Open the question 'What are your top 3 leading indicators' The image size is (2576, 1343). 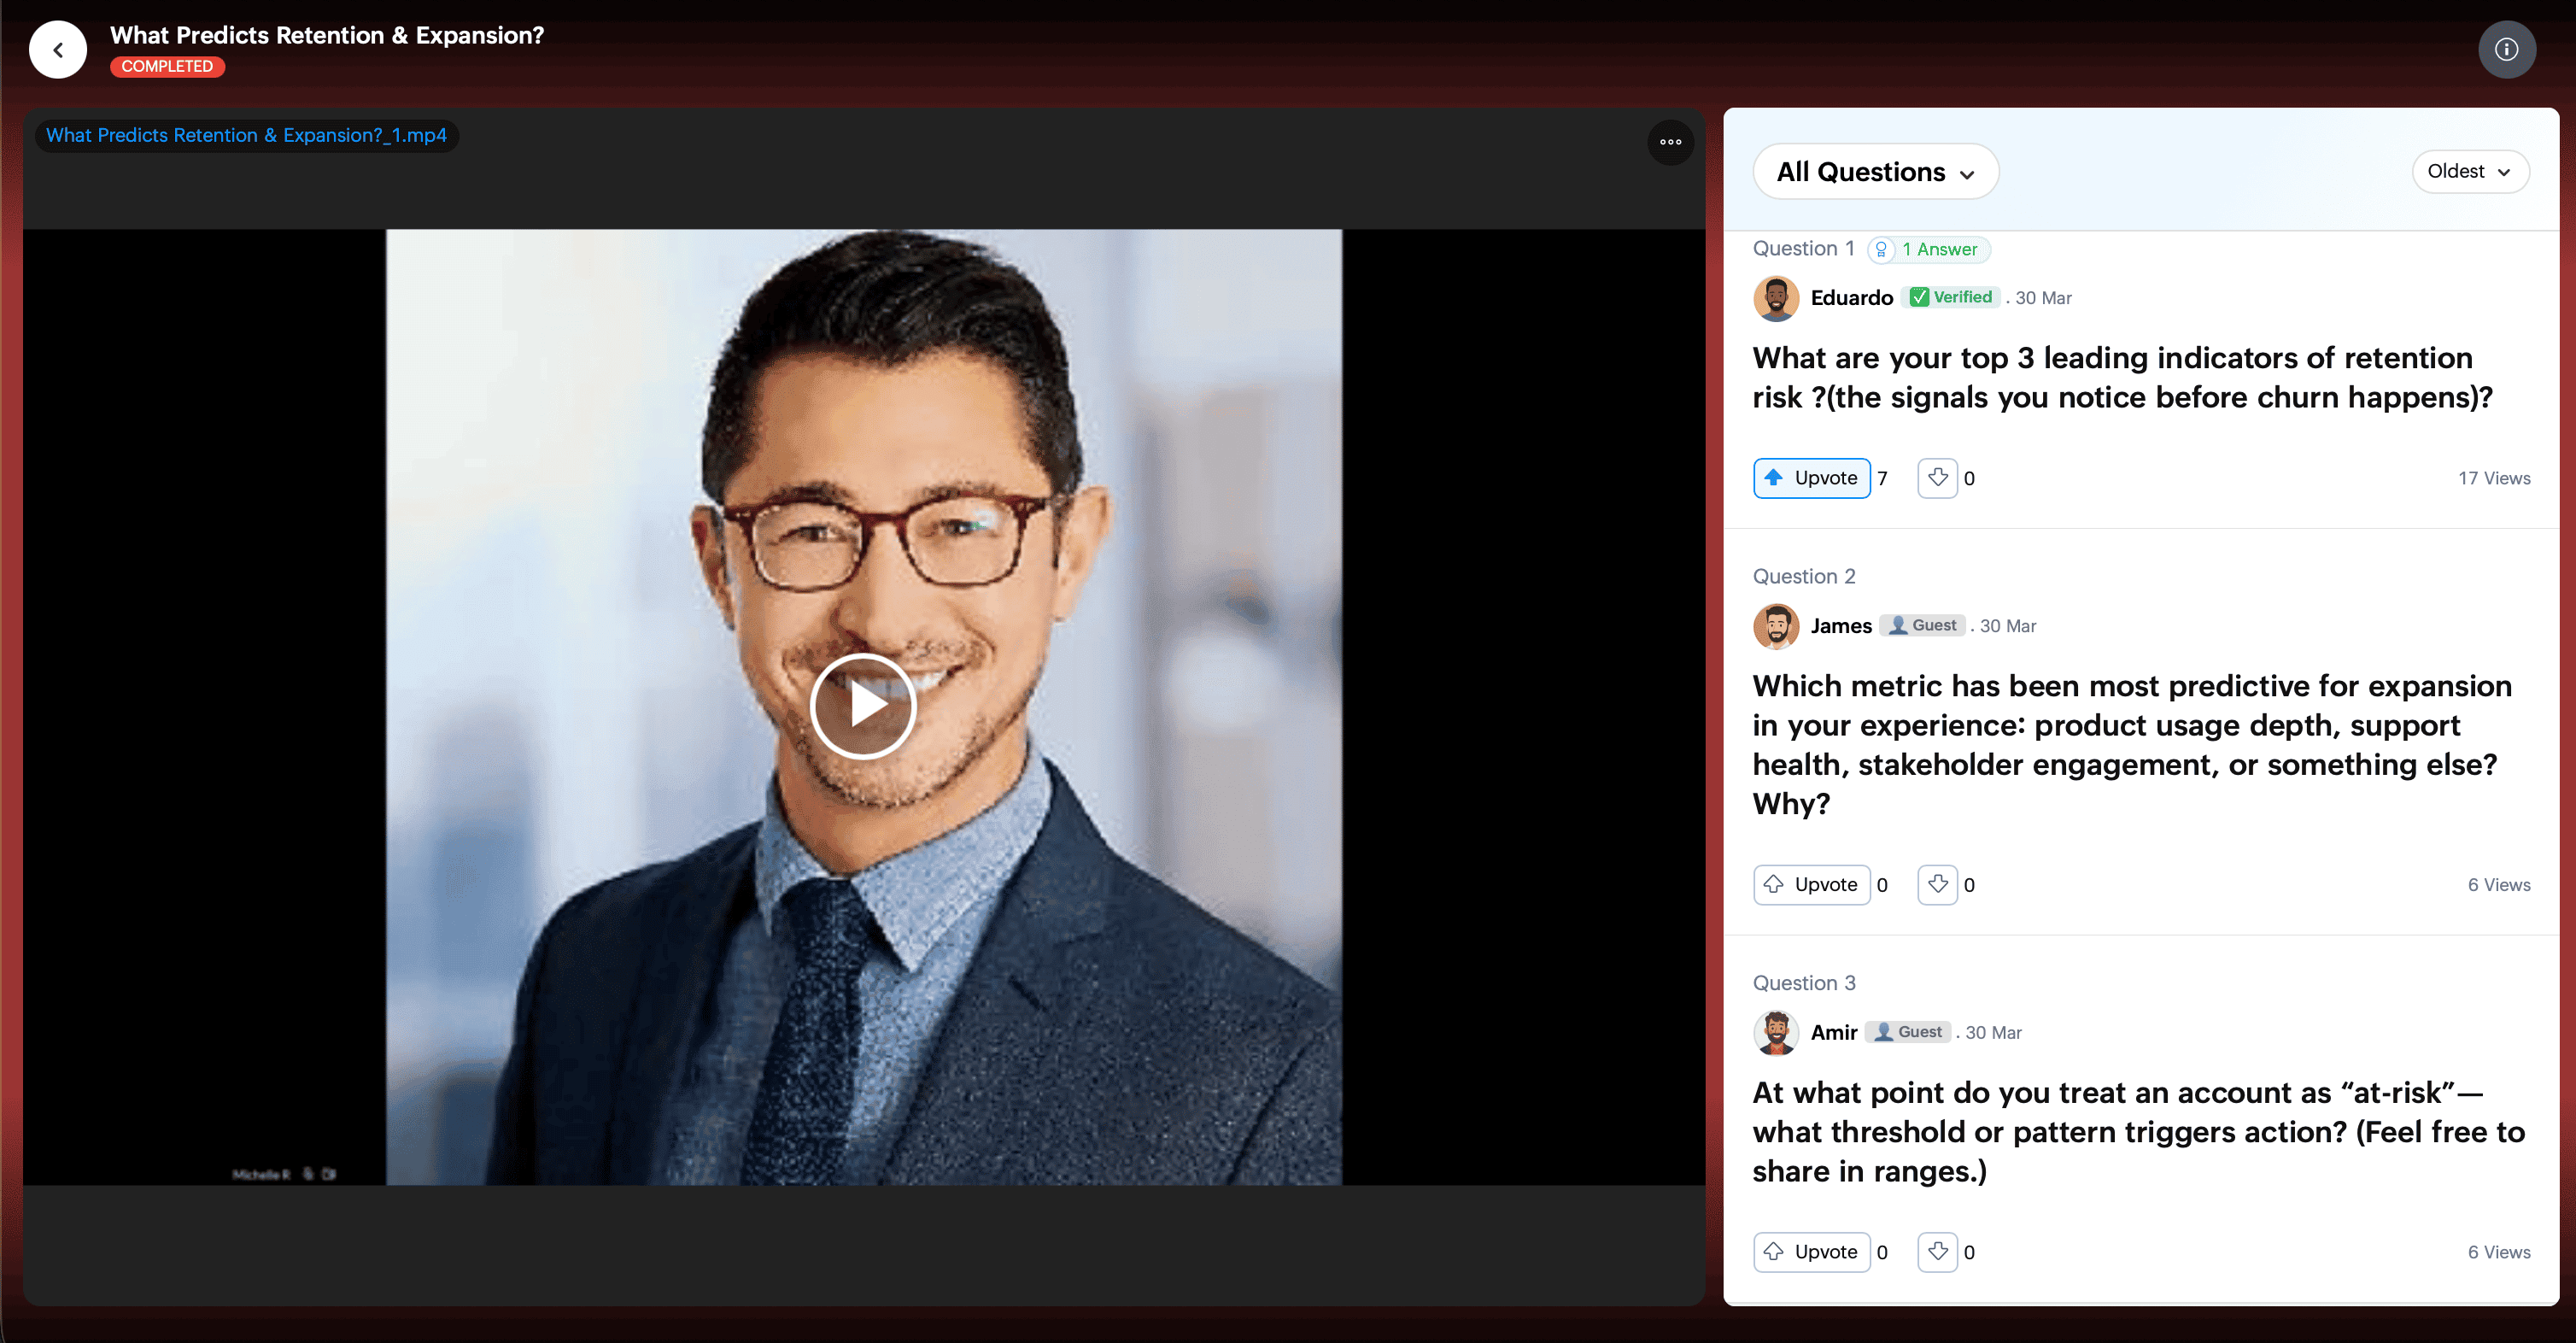pos(2122,378)
